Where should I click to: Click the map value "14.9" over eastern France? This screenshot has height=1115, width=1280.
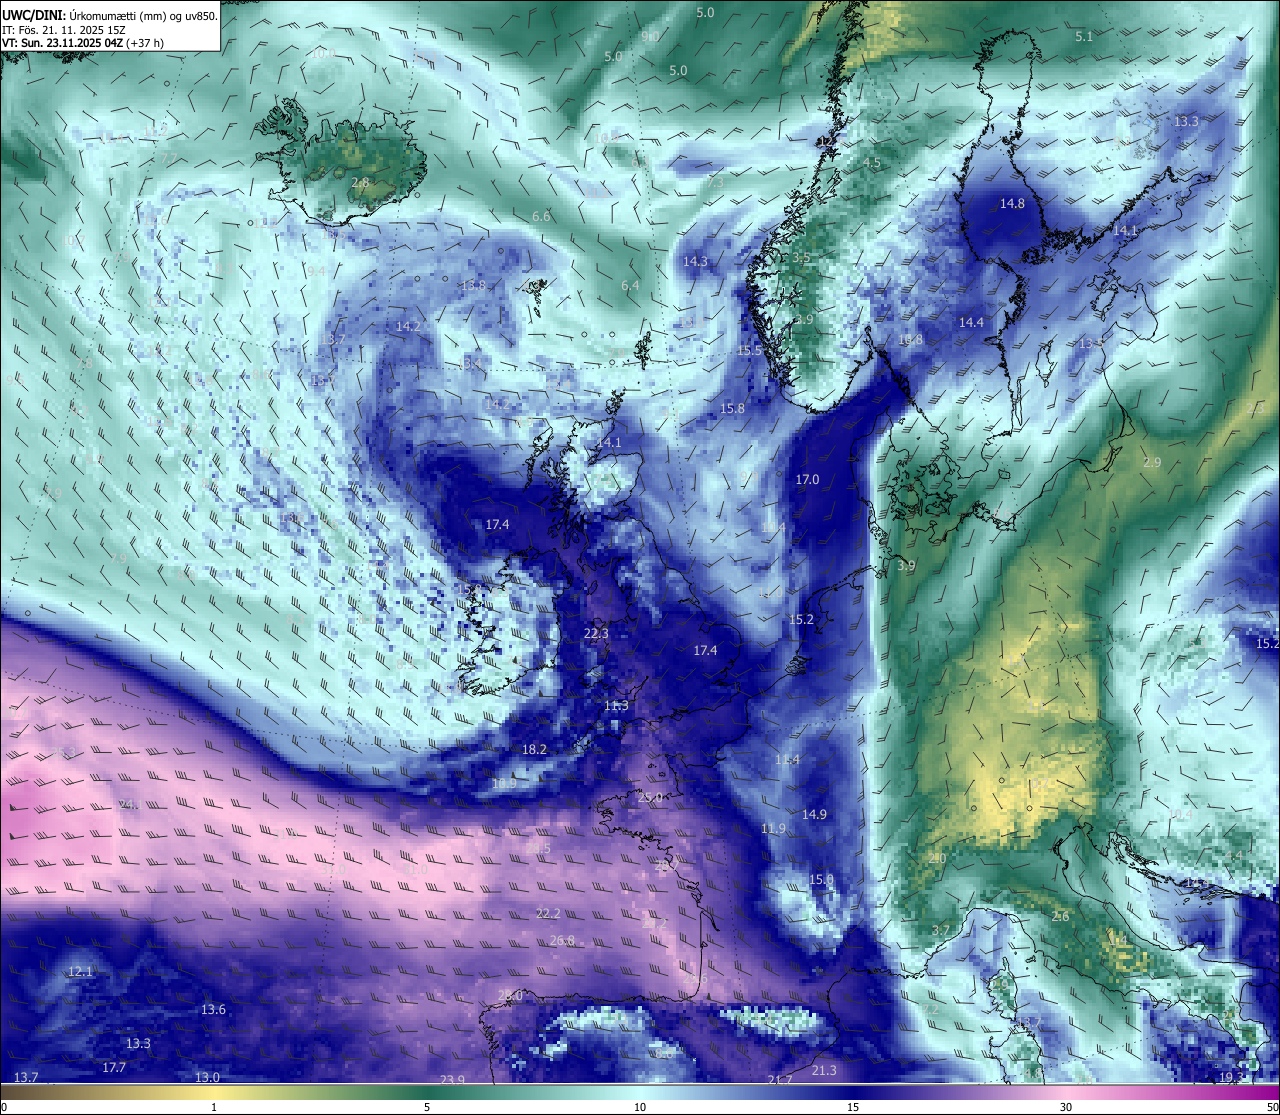(815, 815)
